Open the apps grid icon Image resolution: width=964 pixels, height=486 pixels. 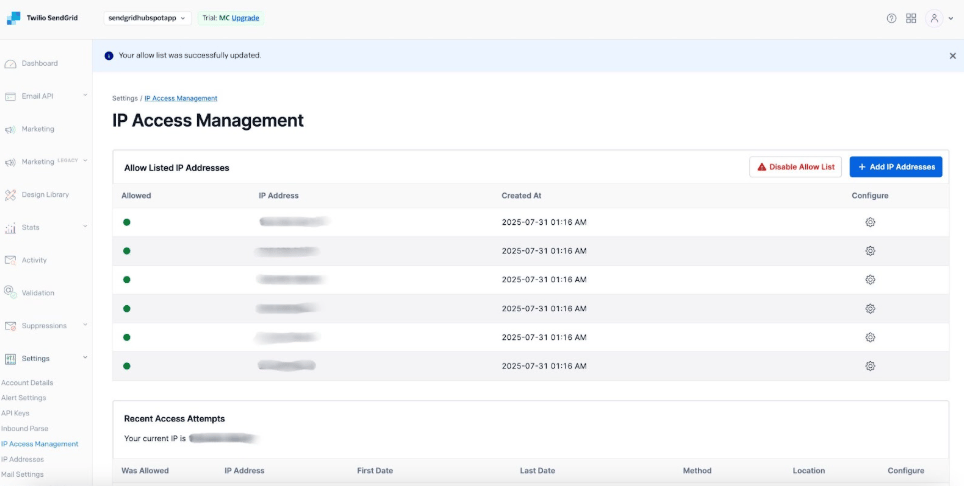[911, 18]
